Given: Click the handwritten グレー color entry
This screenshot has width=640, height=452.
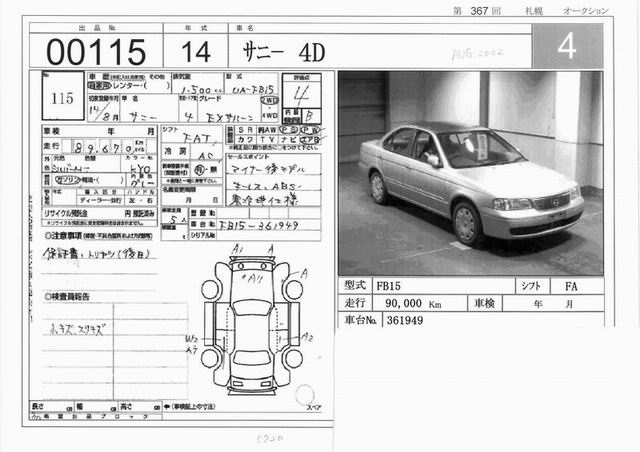Looking at the screenshot, I should click(142, 182).
